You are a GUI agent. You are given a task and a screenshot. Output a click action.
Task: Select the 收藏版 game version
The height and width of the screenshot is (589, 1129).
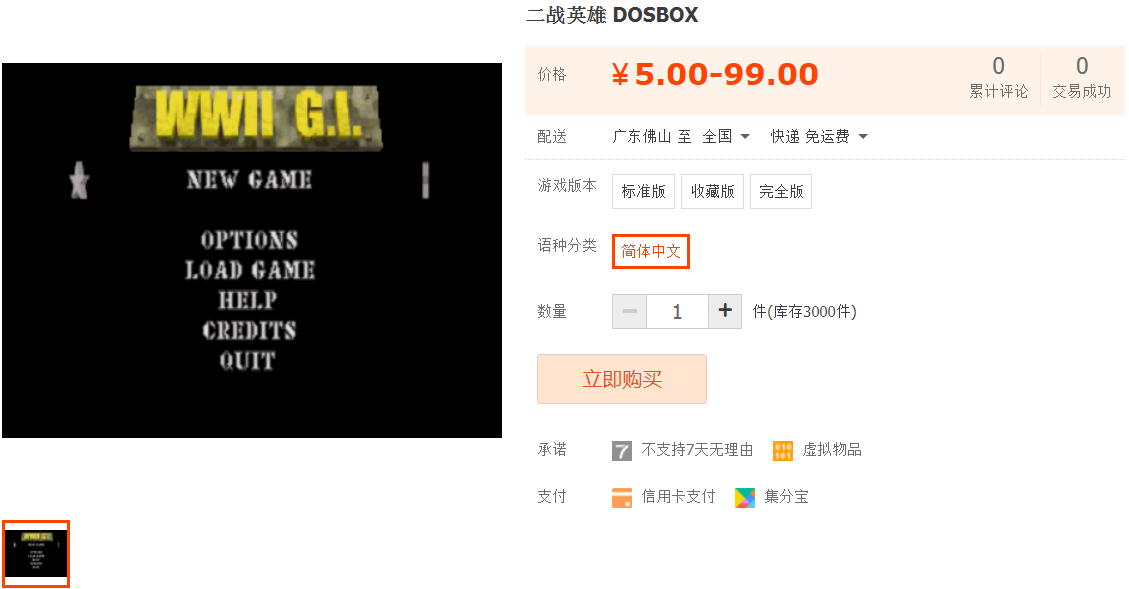click(712, 192)
